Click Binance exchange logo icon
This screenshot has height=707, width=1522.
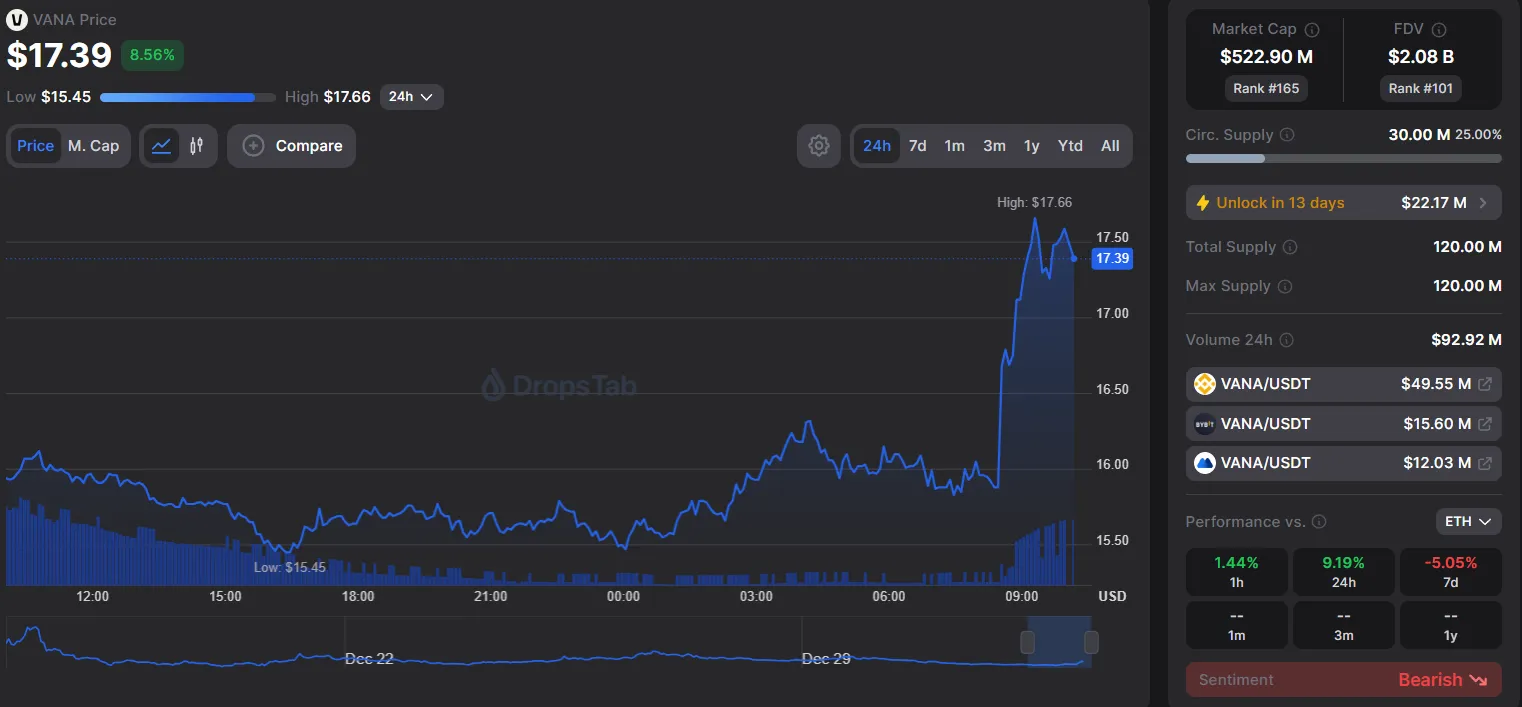pos(1205,384)
